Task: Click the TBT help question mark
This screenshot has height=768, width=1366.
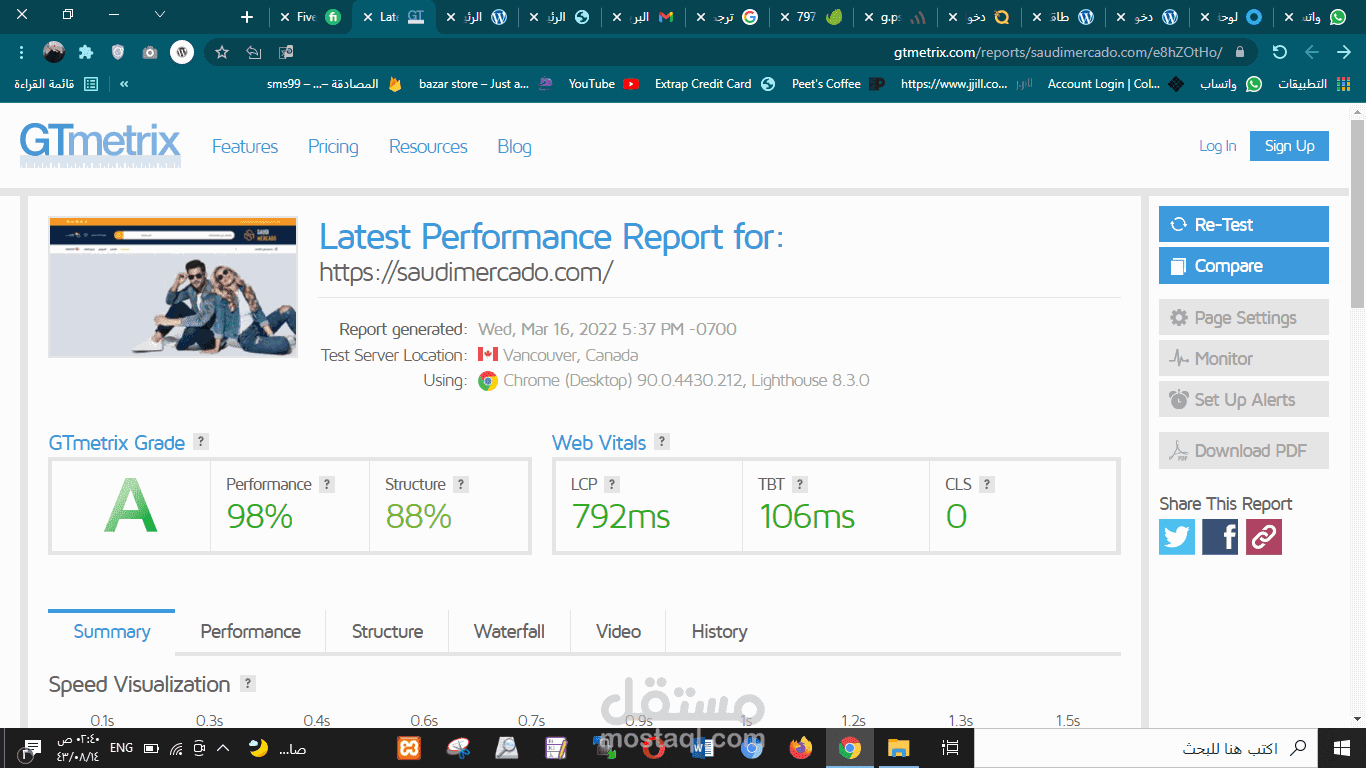Action: tap(800, 484)
